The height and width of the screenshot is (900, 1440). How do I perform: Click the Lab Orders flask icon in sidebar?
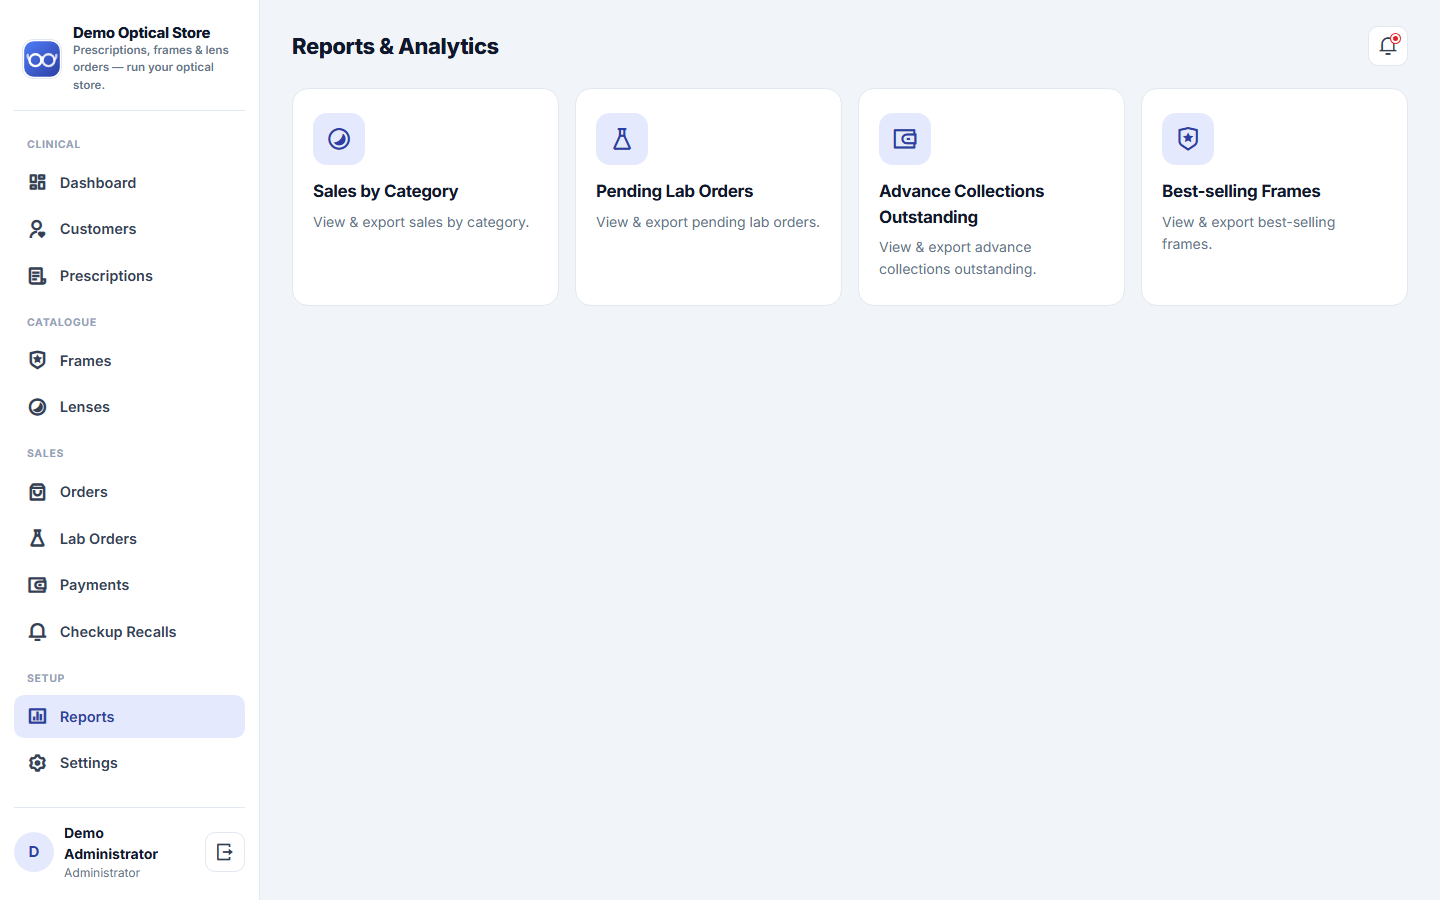pyautogui.click(x=38, y=538)
